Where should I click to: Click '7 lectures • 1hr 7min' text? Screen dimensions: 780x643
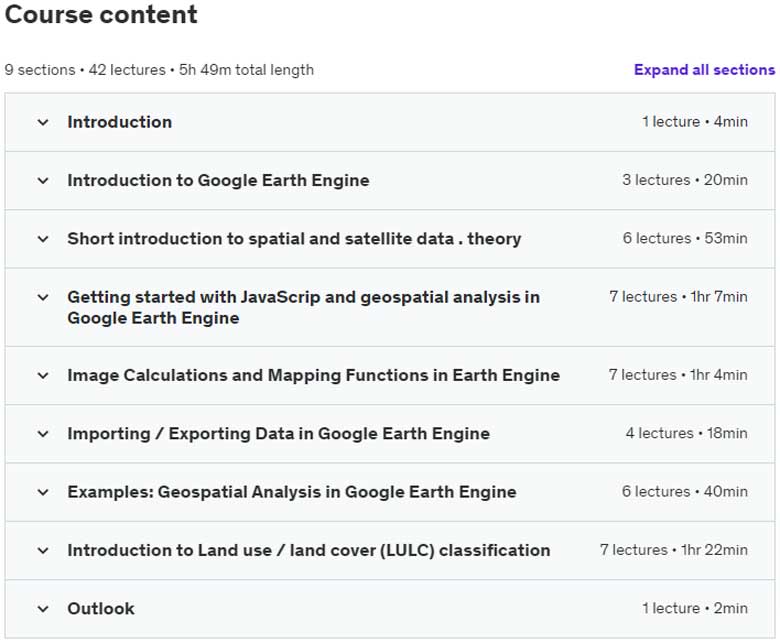pos(679,297)
